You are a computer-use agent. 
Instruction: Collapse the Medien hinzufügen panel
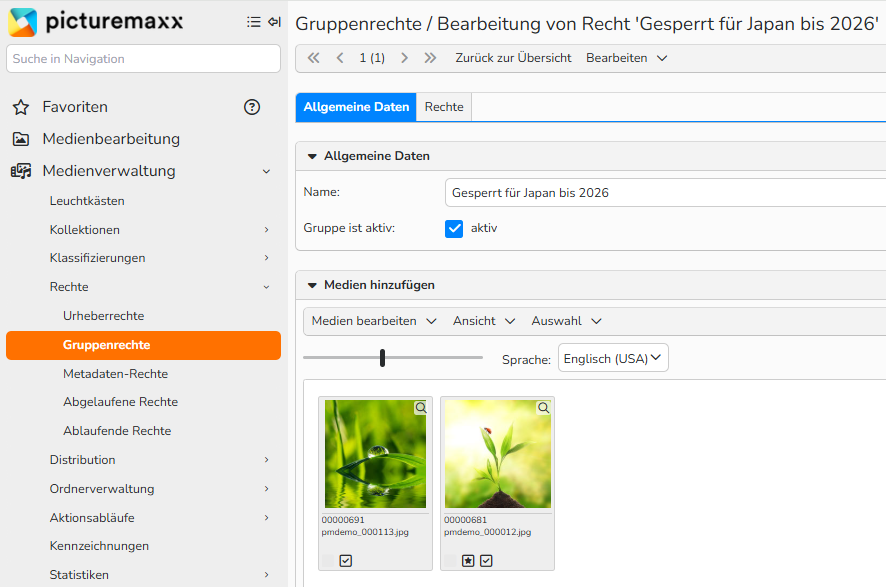tap(312, 285)
